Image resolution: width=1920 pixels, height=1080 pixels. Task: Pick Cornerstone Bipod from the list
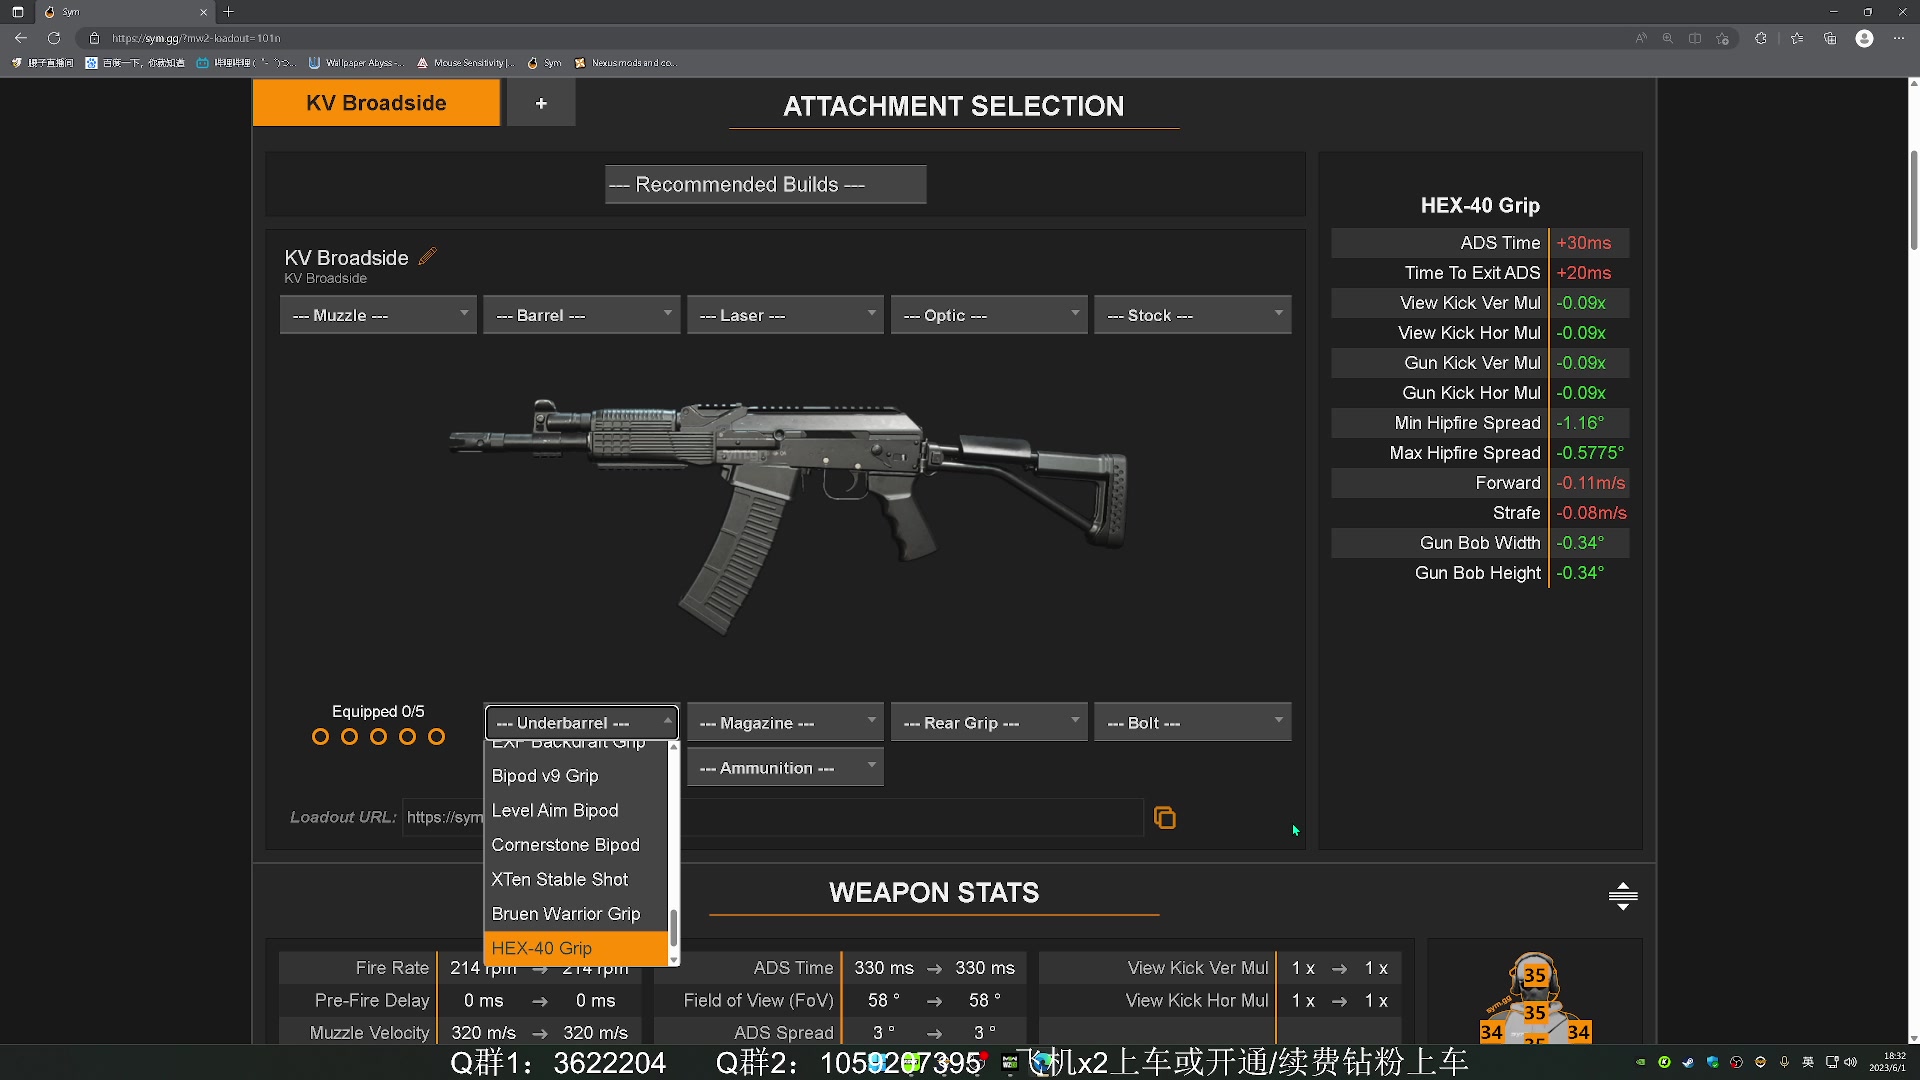pyautogui.click(x=576, y=845)
